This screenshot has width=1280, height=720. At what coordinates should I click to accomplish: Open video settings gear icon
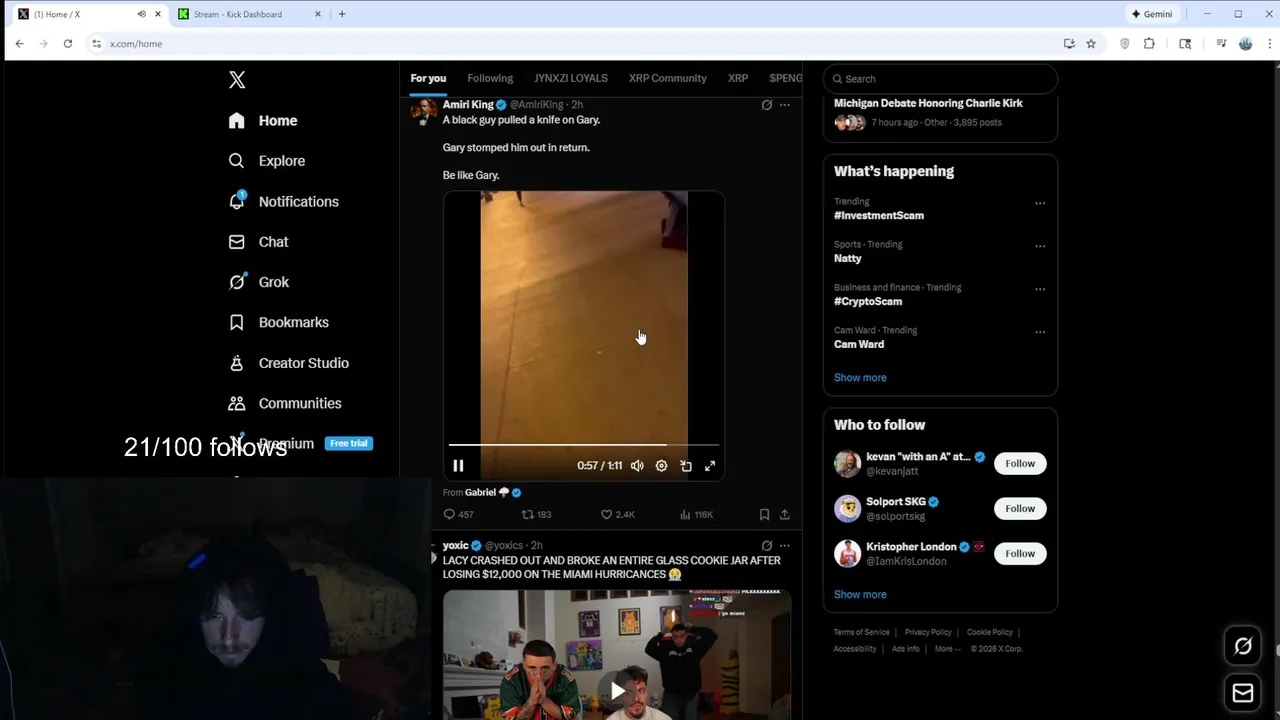661,466
